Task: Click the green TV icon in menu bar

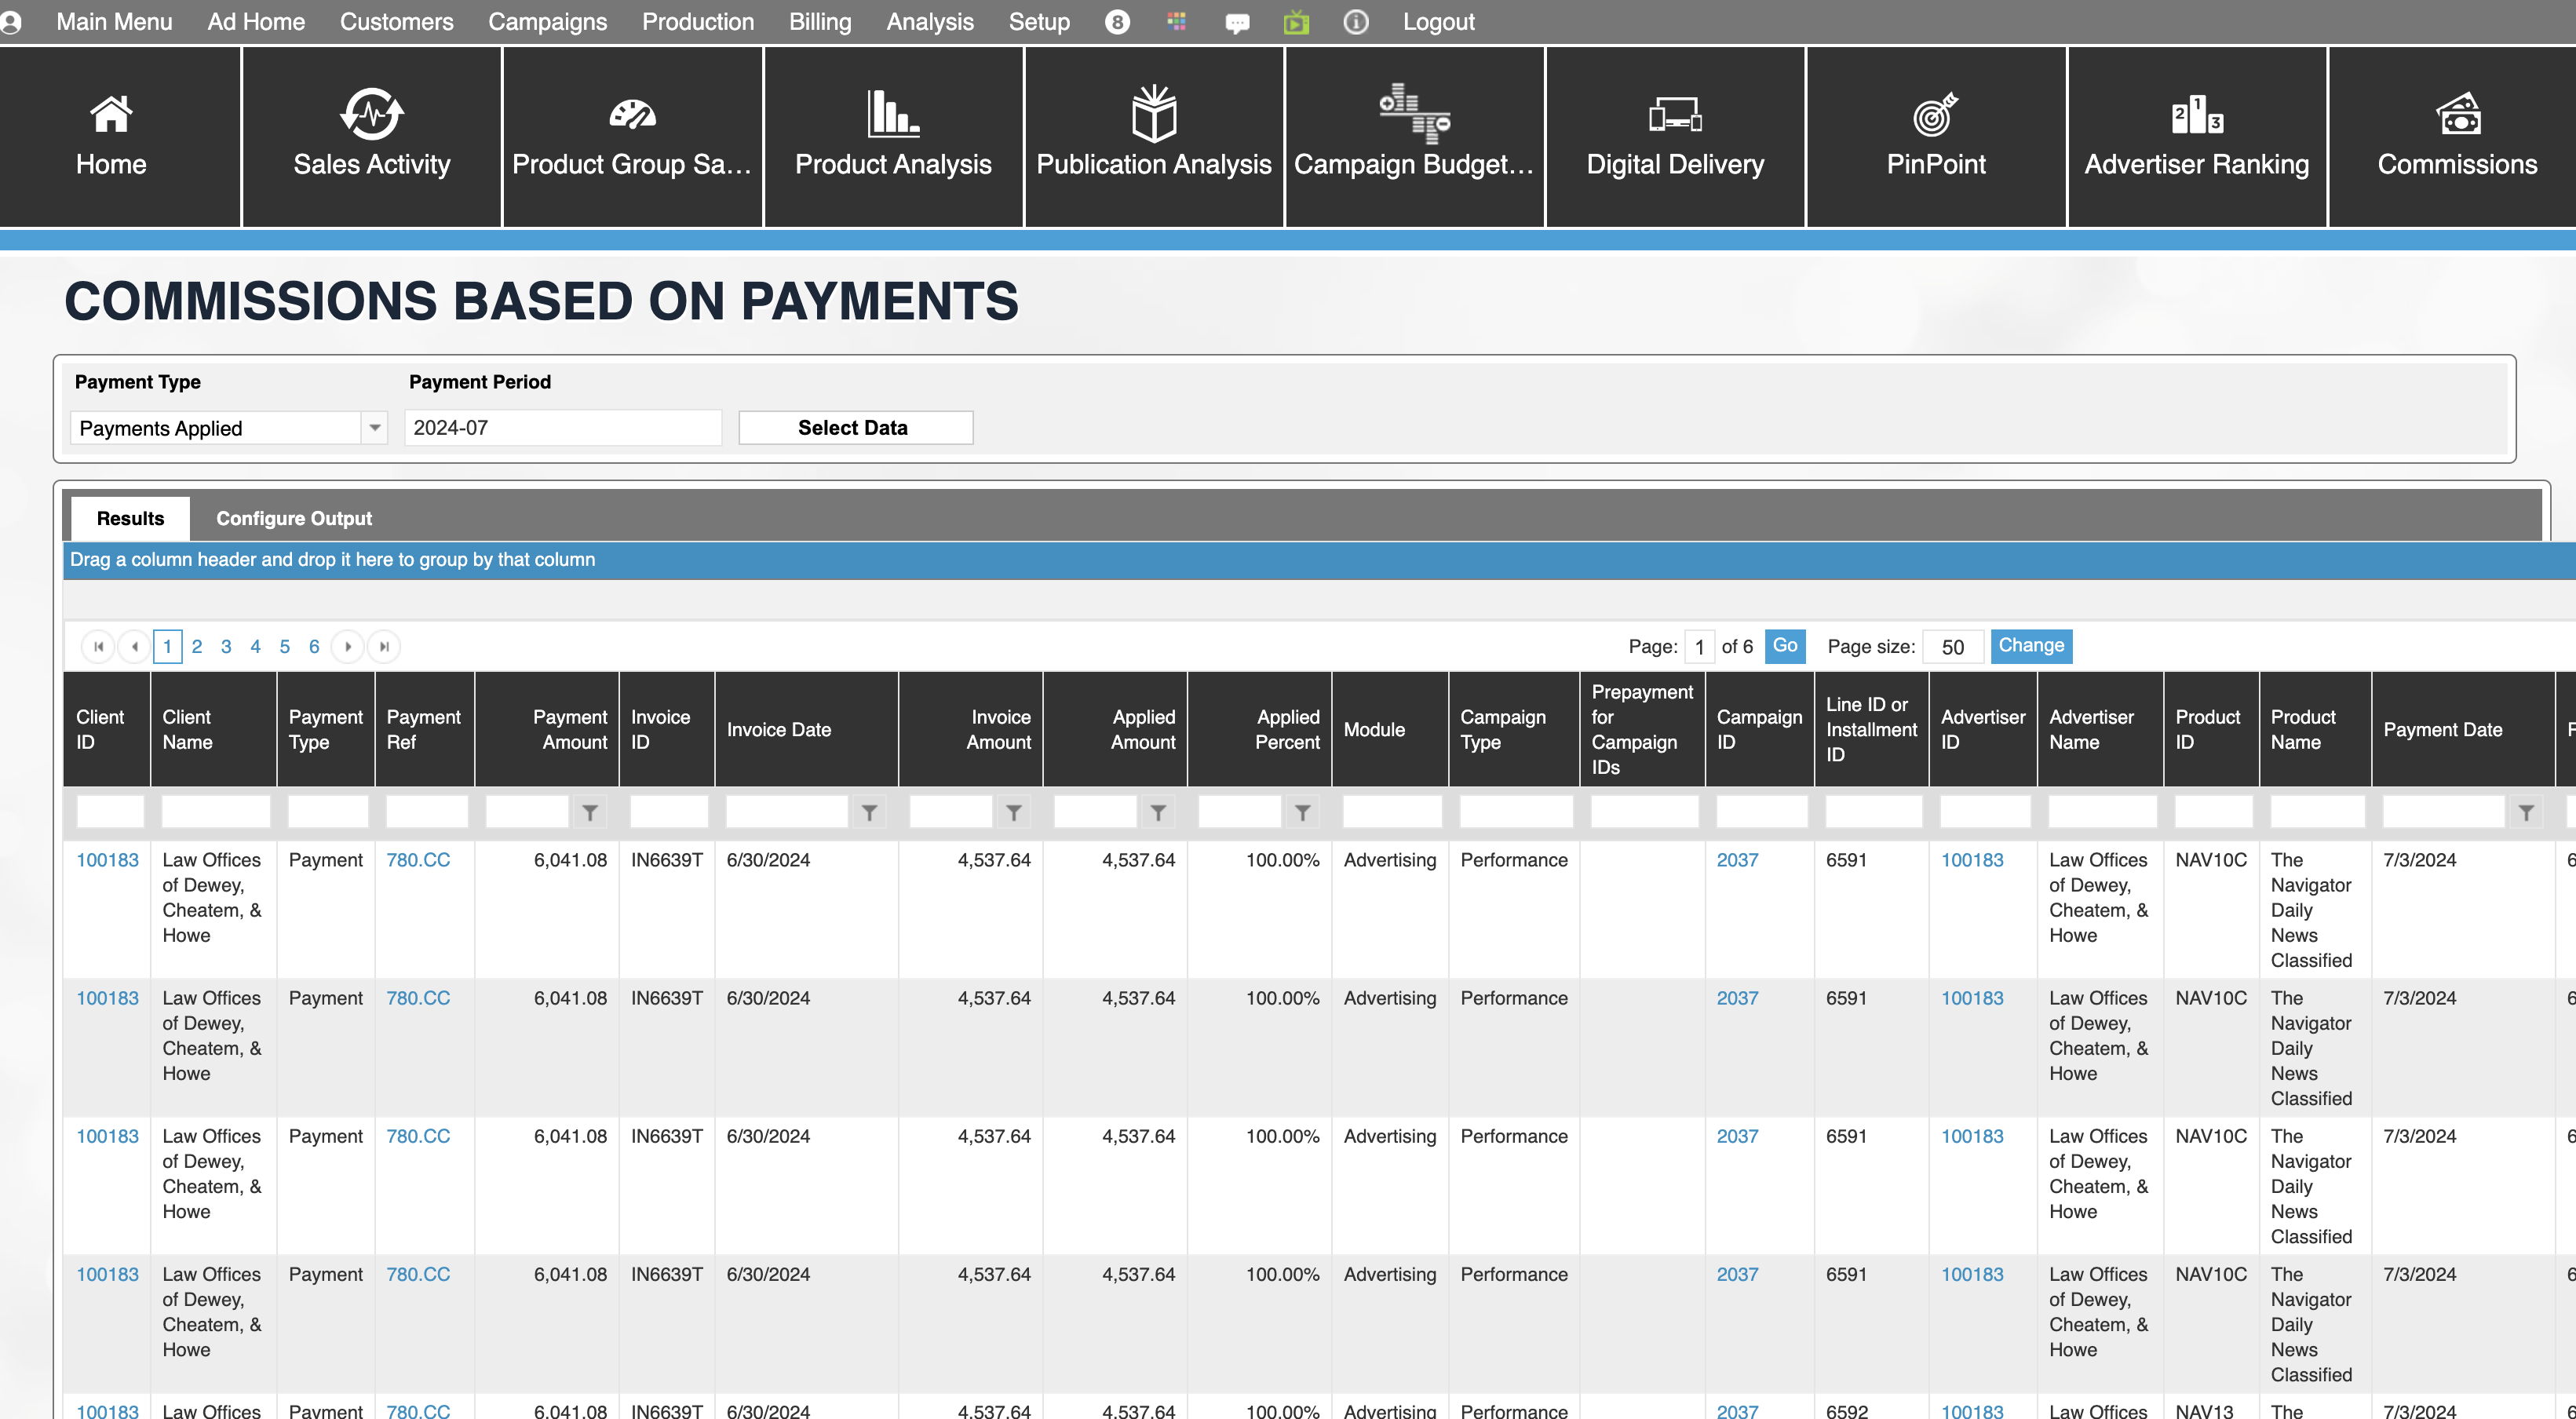Action: [1296, 22]
